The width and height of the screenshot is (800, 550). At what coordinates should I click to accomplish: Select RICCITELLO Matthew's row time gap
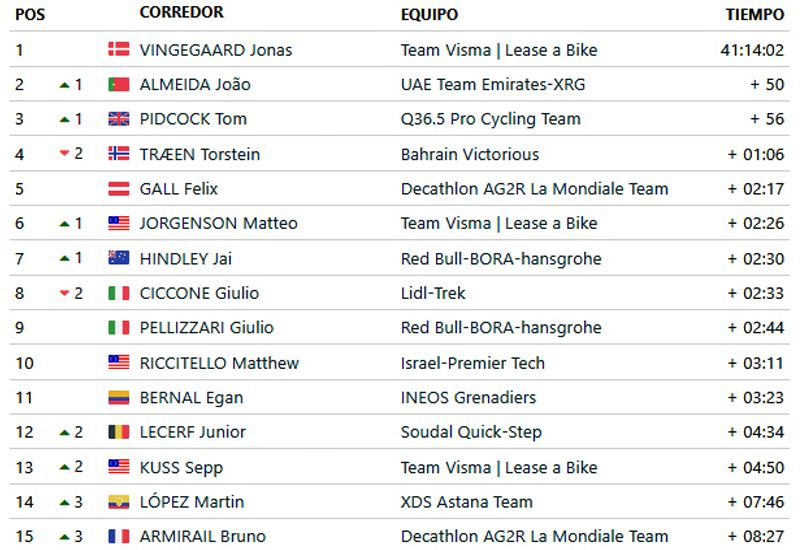pyautogui.click(x=756, y=363)
